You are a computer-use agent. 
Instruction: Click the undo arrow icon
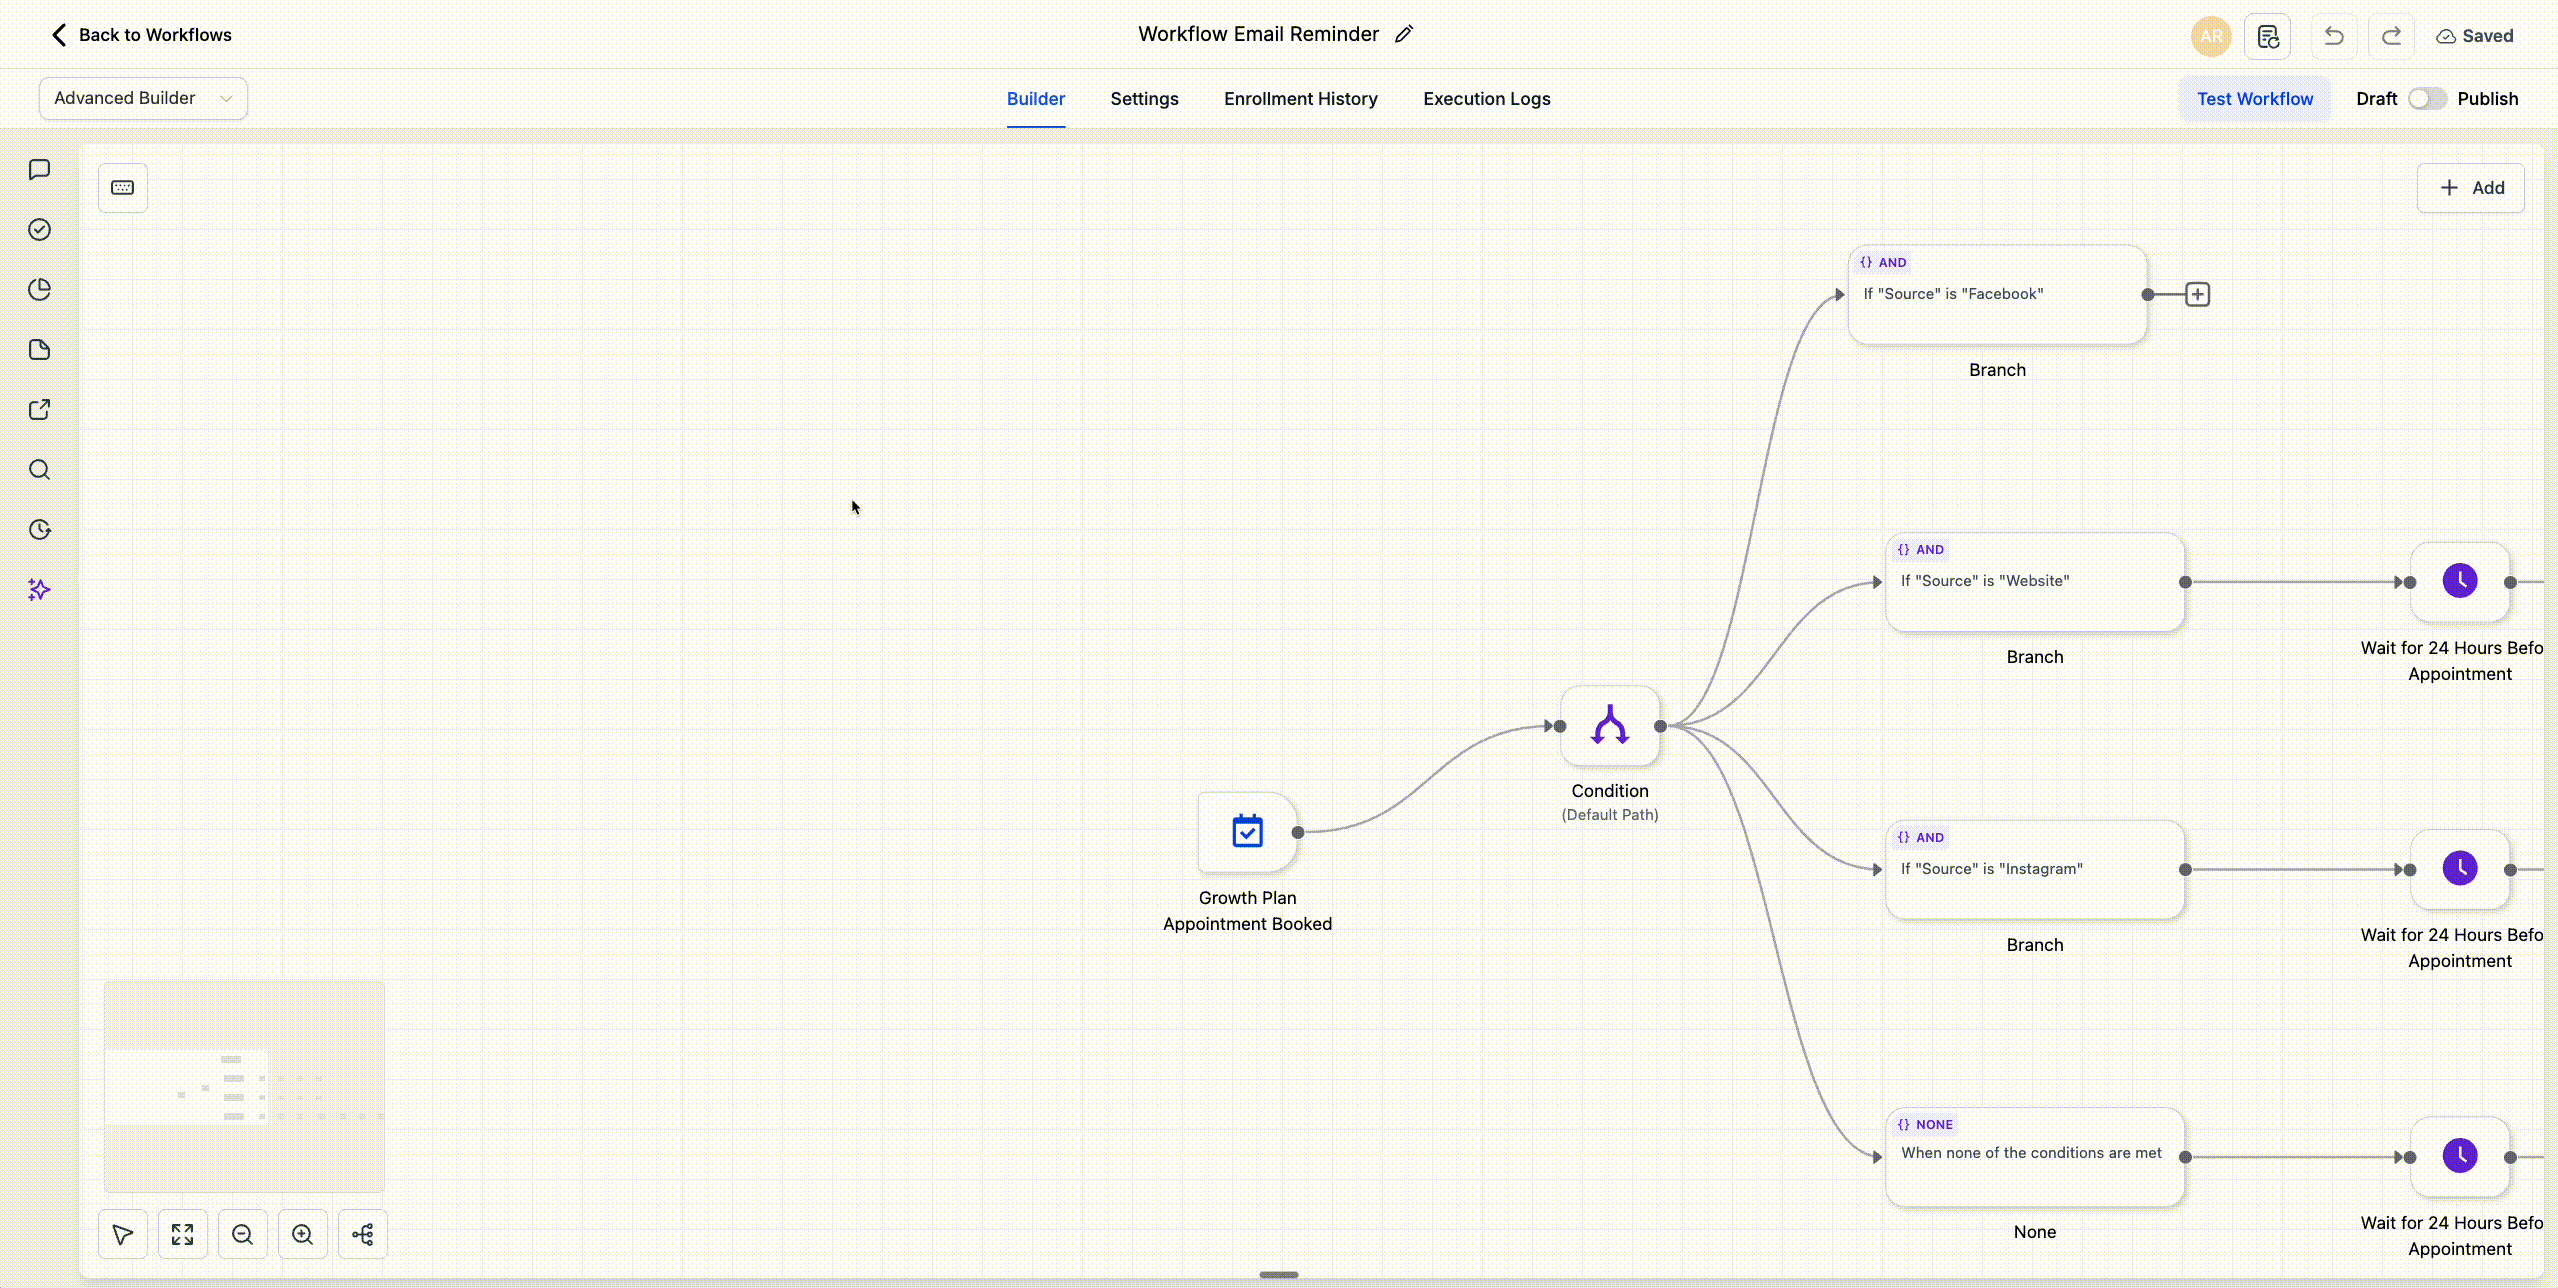(2334, 36)
